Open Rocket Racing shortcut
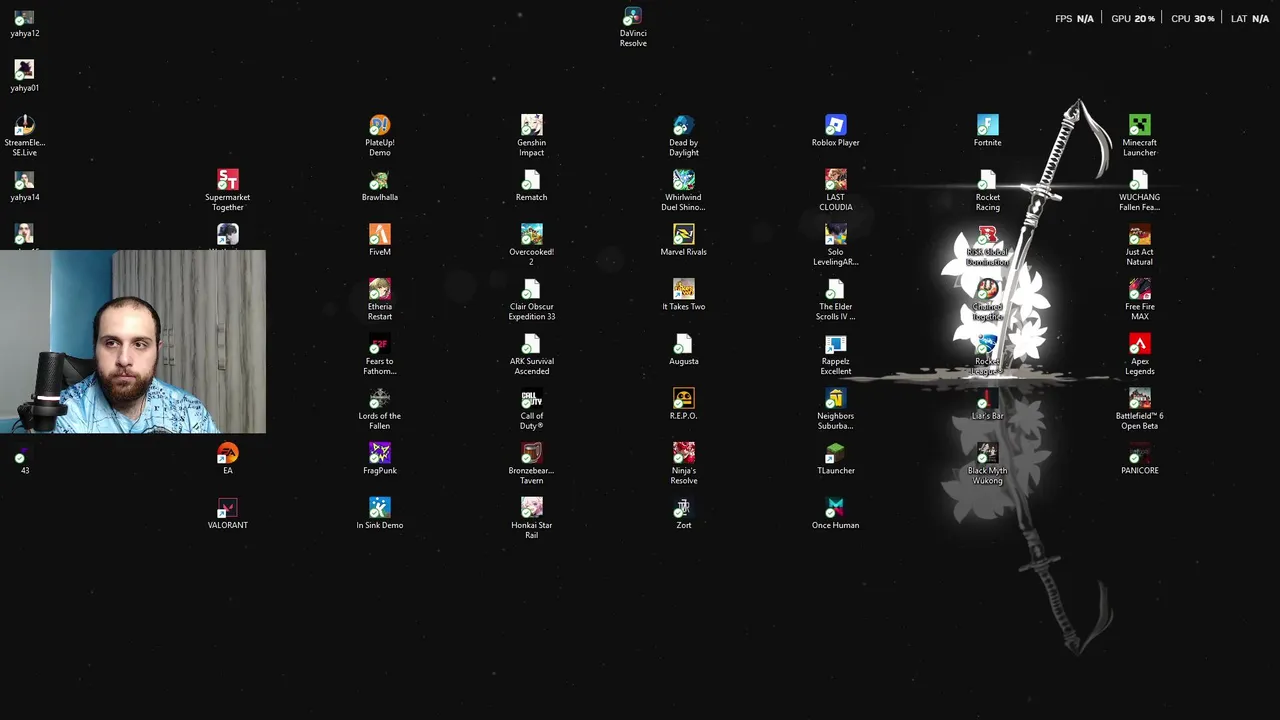This screenshot has width=1280, height=720. (x=988, y=190)
